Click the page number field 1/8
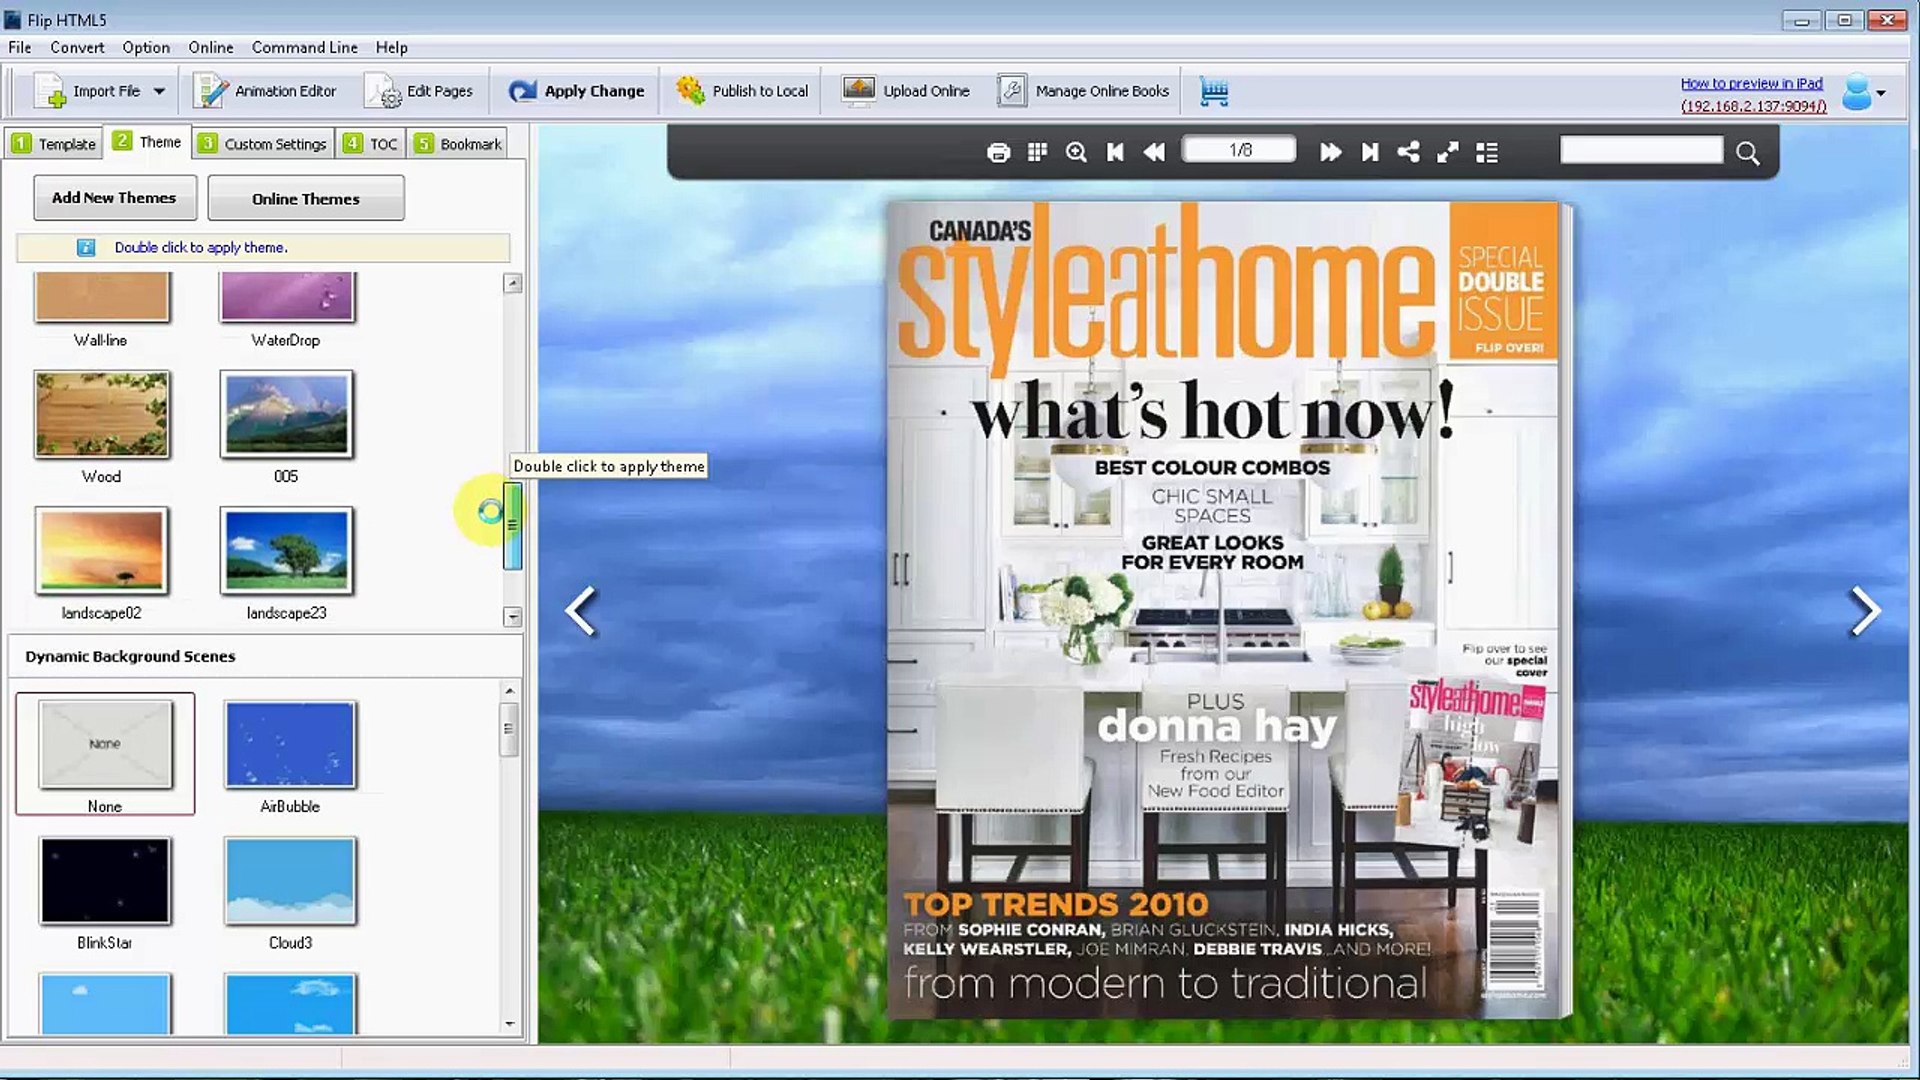The width and height of the screenshot is (1920, 1080). (x=1239, y=150)
